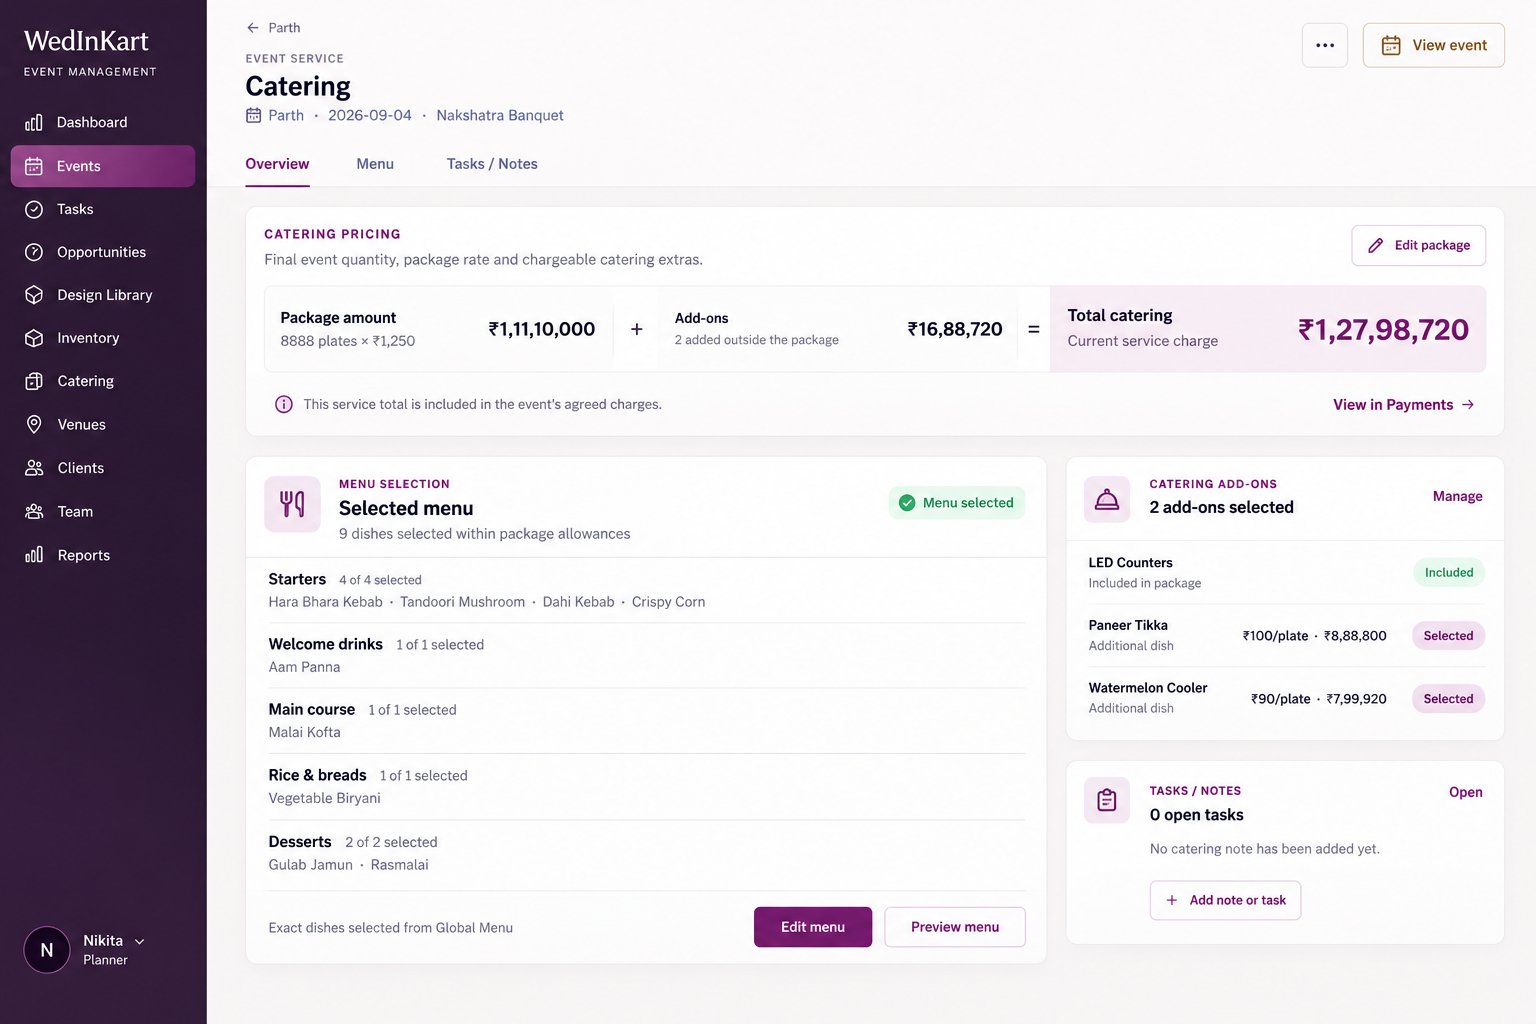Click the Selected badge for Paneer Tikka

1448,636
